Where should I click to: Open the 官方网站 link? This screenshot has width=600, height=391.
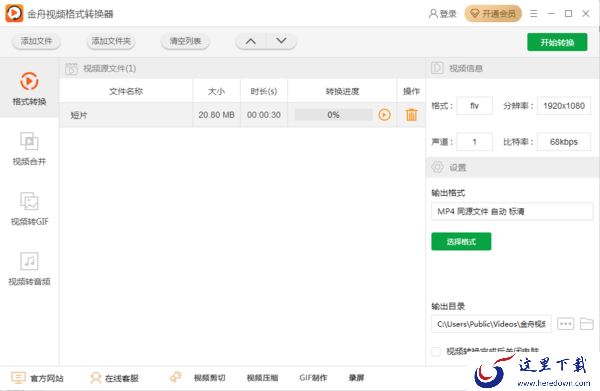click(37, 378)
